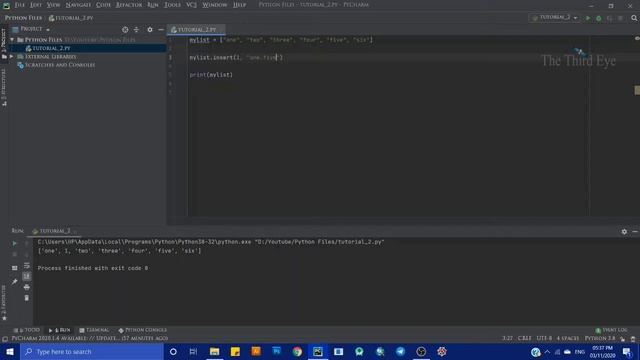Click the locate file target icon in Project panel
This screenshot has width=640, height=360.
[125, 29]
